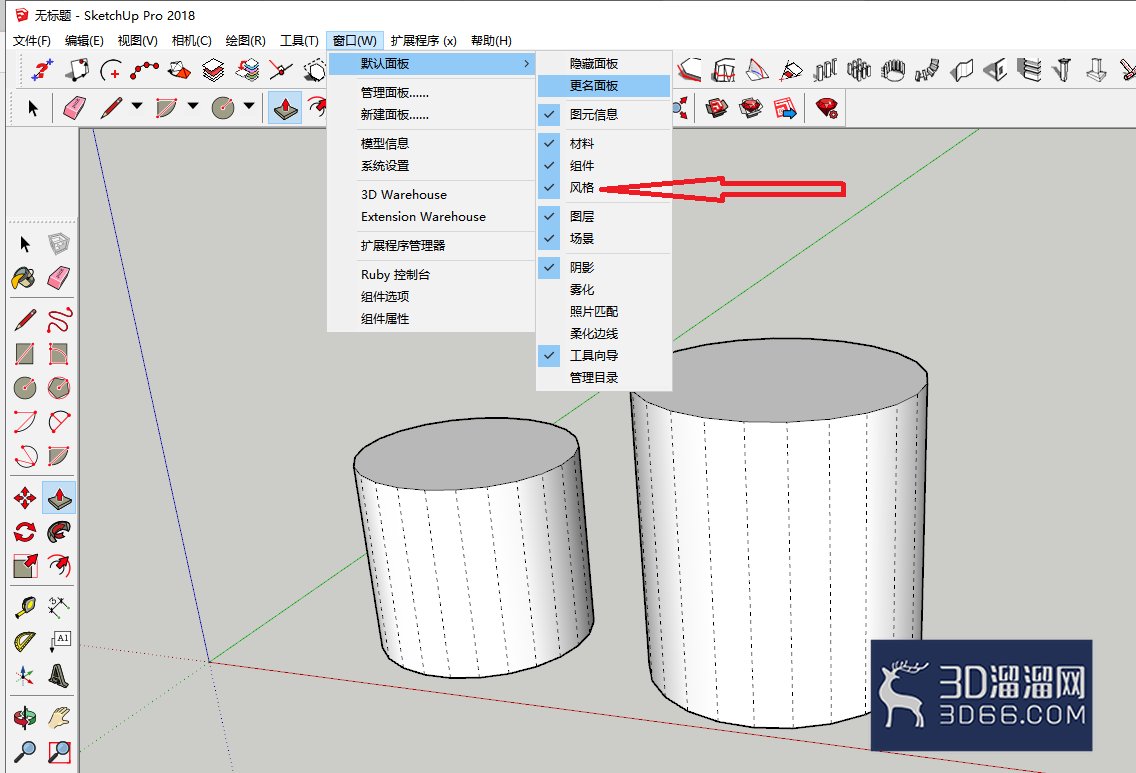Open the 相机(C) menu

(x=191, y=41)
